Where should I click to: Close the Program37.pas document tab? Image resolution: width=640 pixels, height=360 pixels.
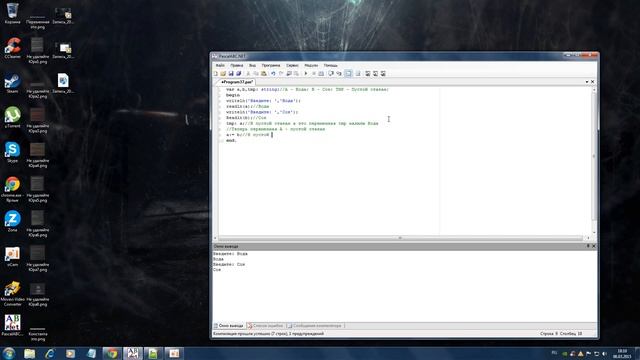pos(593,82)
